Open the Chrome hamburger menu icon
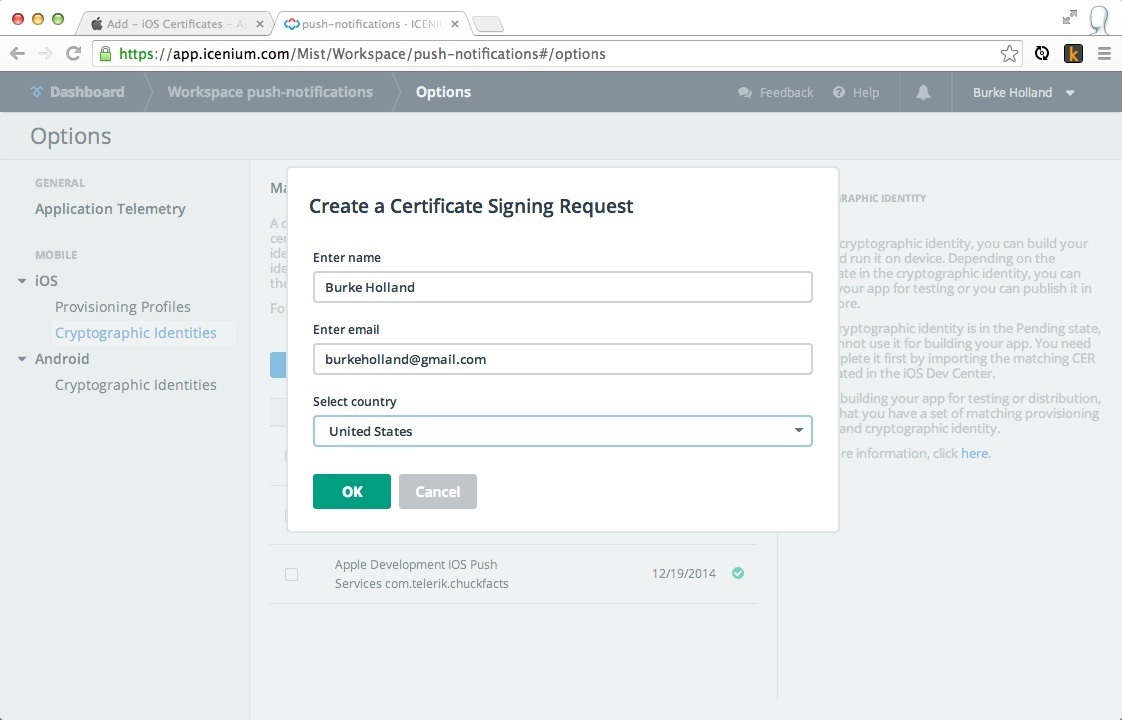The height and width of the screenshot is (720, 1122). (x=1104, y=54)
